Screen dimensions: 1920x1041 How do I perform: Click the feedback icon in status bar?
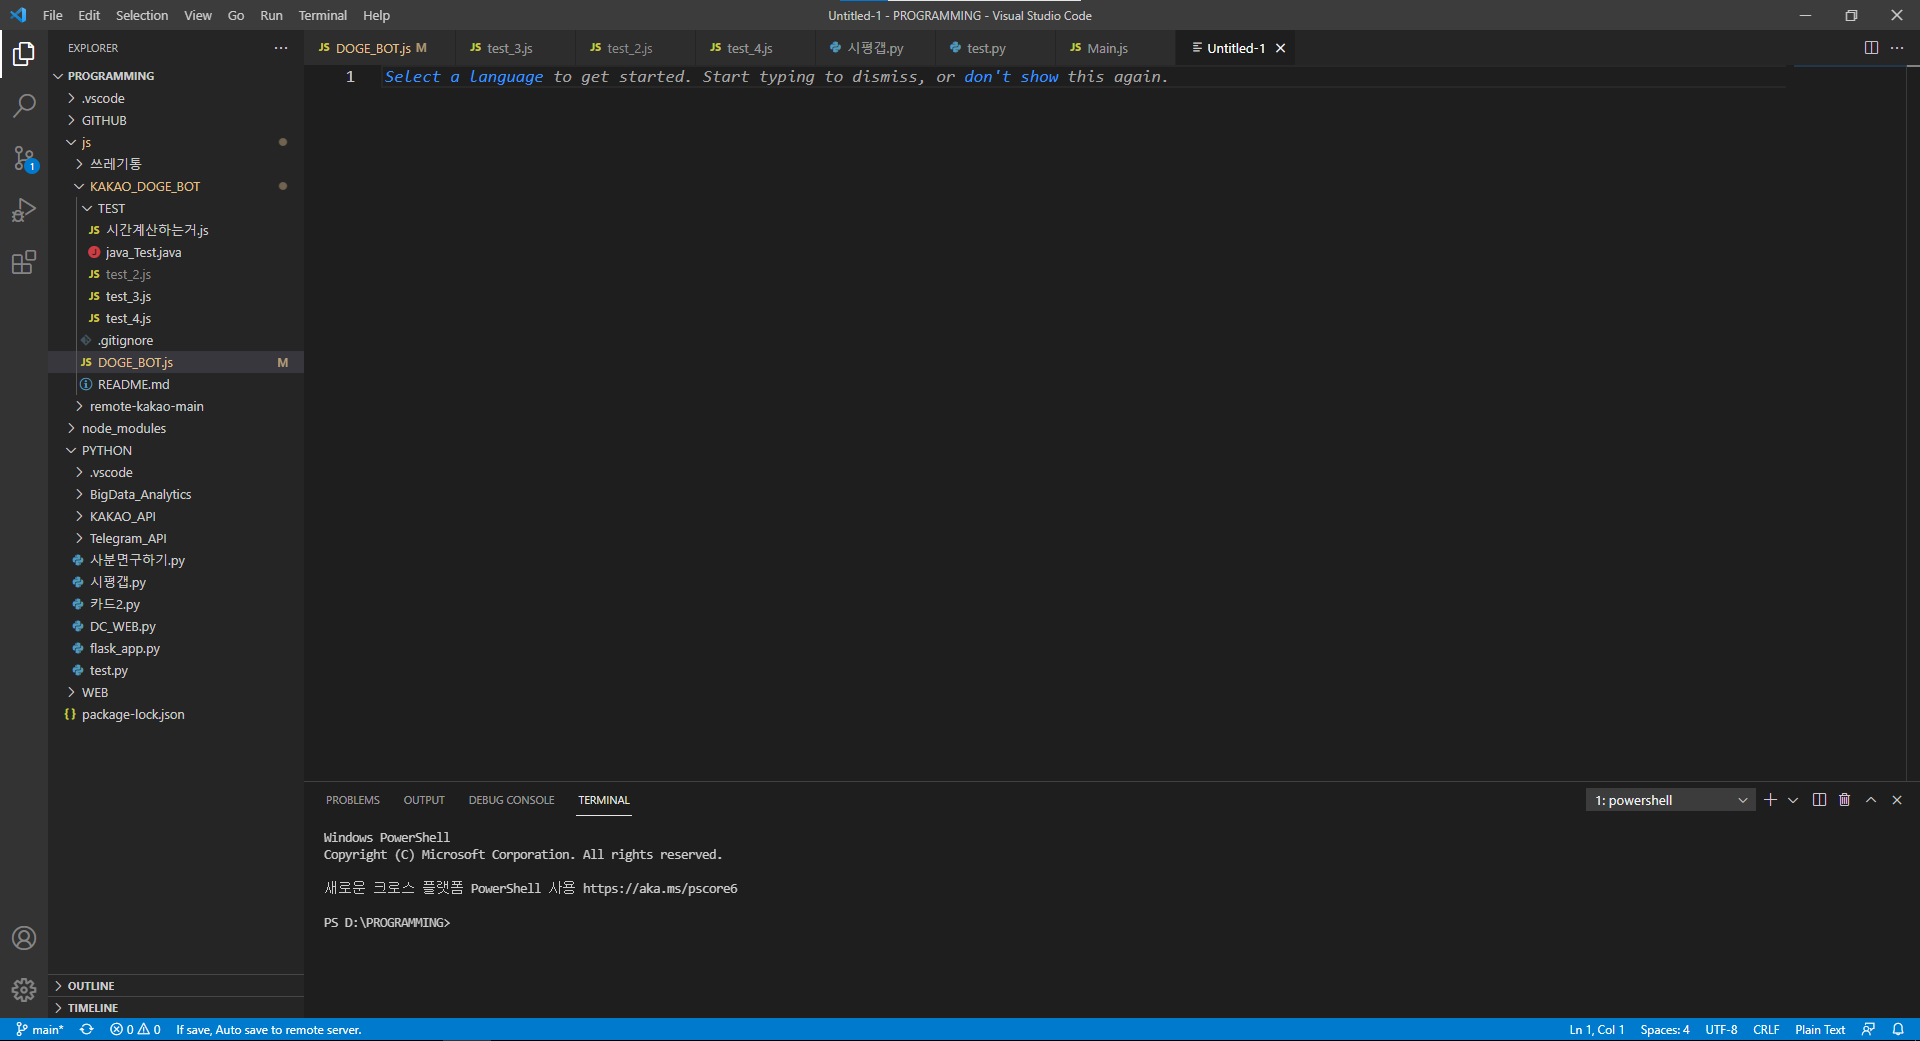tap(1868, 1029)
